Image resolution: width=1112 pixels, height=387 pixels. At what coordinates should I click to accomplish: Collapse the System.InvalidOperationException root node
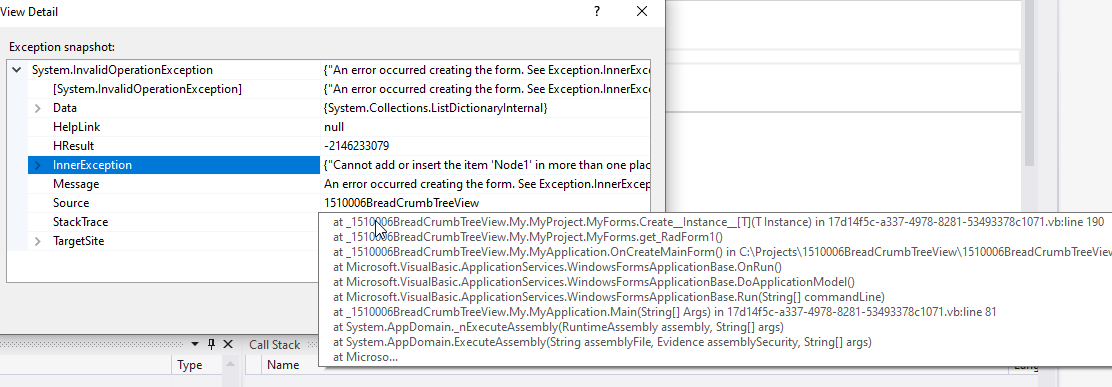tap(16, 70)
